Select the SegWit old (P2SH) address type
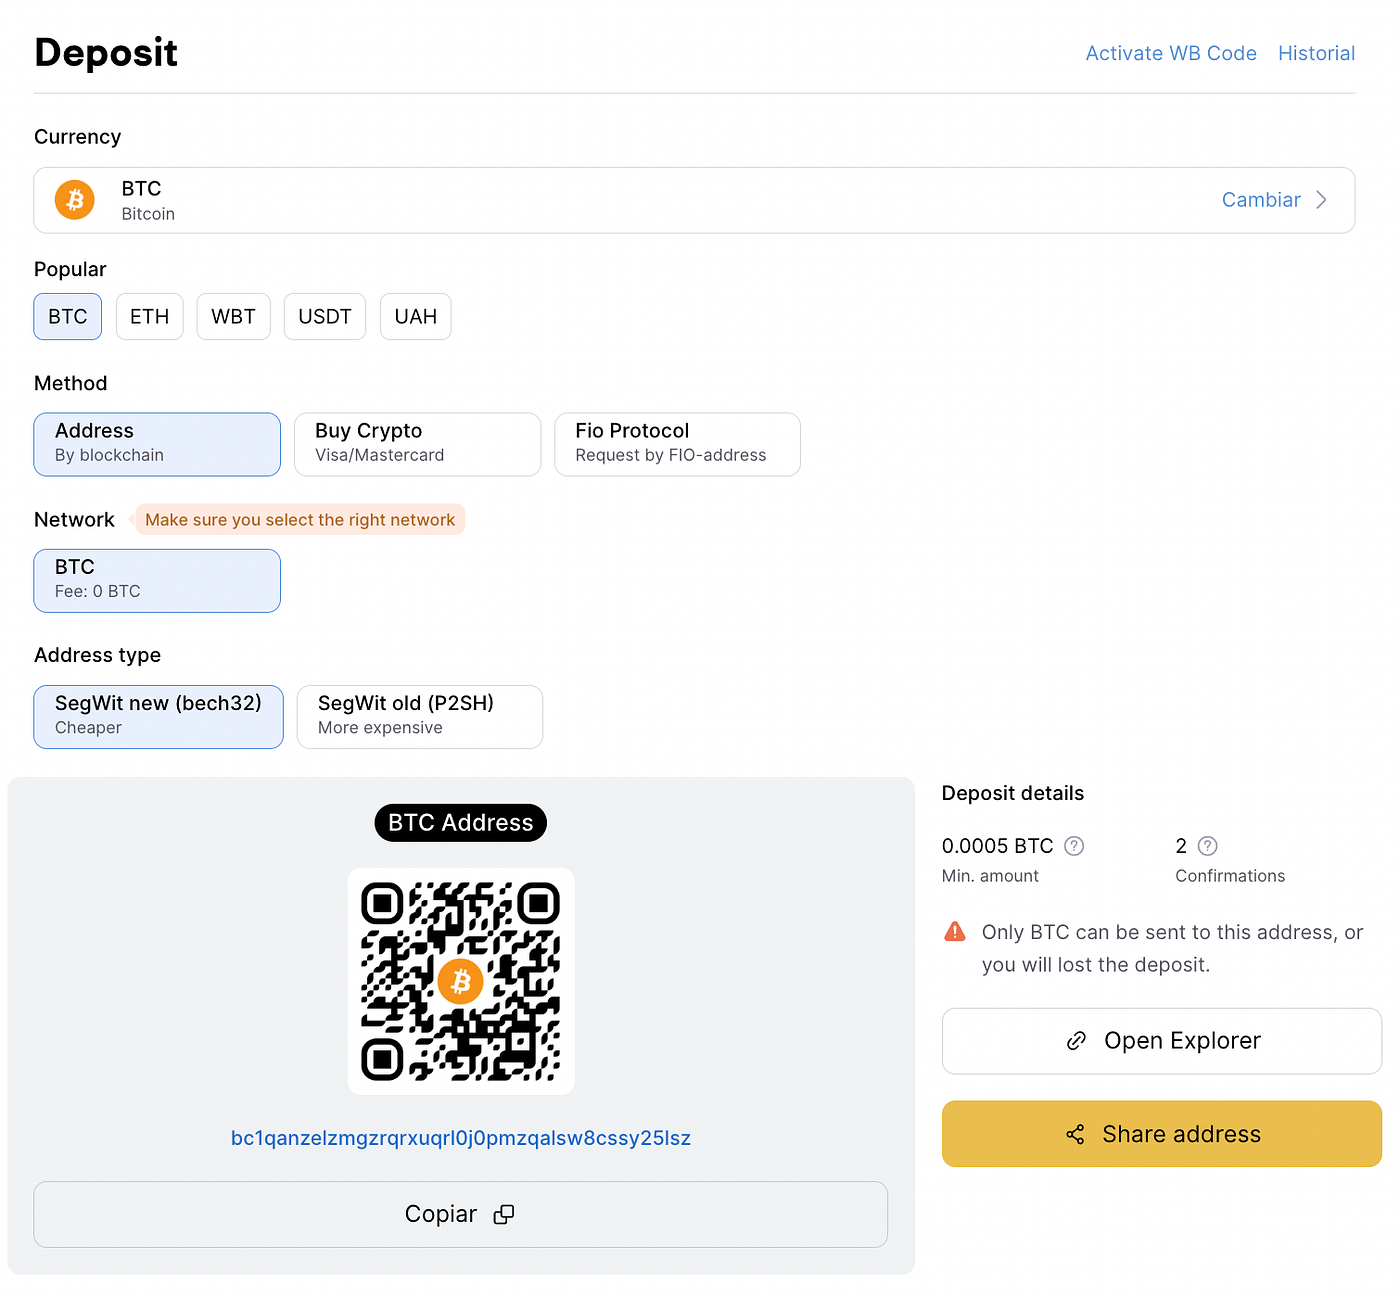The image size is (1400, 1296). (x=419, y=716)
